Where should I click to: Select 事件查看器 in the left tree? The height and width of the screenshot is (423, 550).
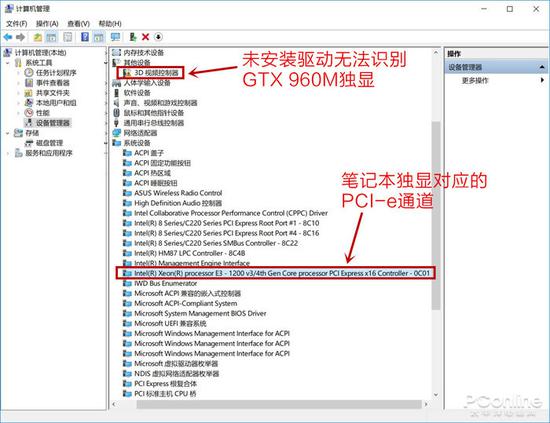53,83
